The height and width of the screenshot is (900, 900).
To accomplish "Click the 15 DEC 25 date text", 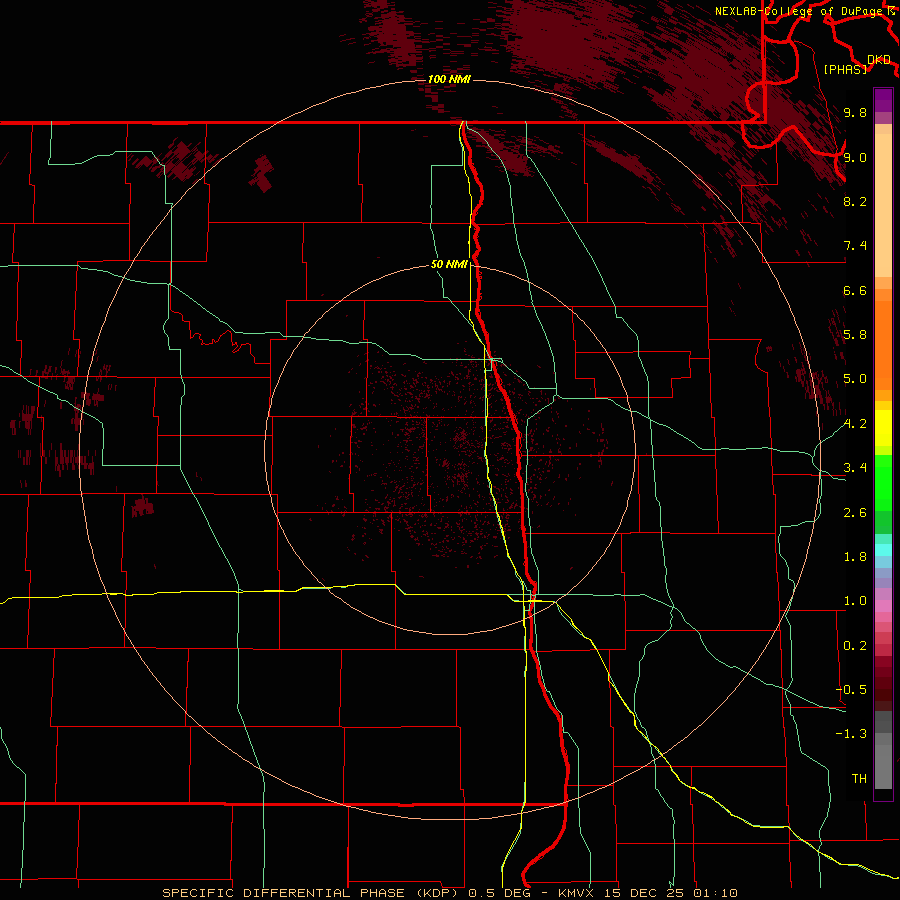I will tap(646, 893).
